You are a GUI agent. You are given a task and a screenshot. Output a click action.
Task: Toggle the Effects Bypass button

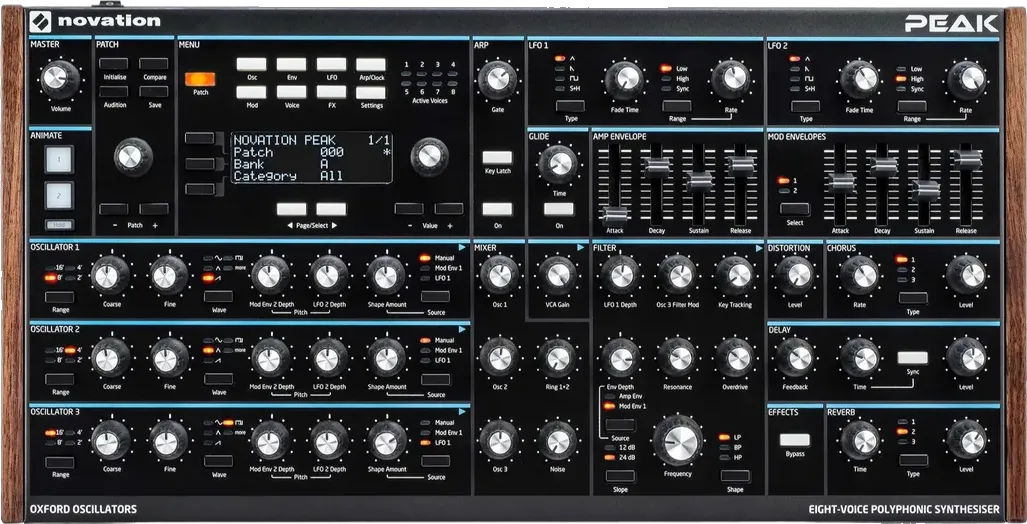(x=795, y=439)
